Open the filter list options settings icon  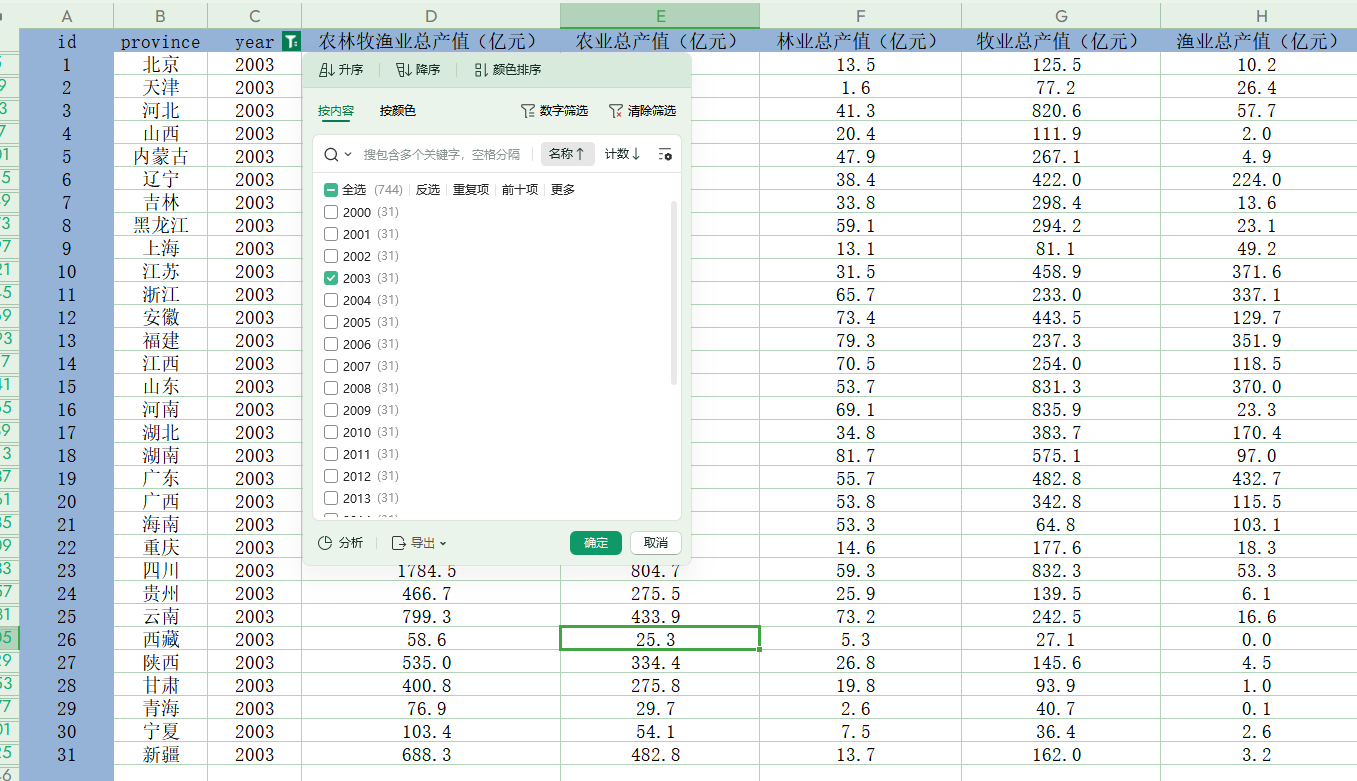(x=665, y=154)
